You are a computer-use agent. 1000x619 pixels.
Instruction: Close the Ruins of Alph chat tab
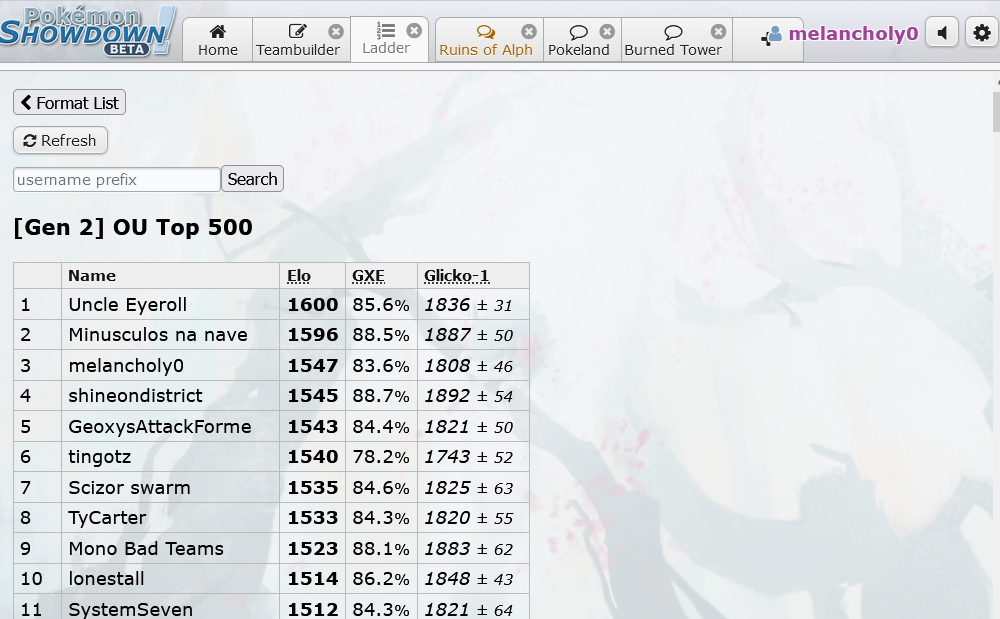[529, 32]
